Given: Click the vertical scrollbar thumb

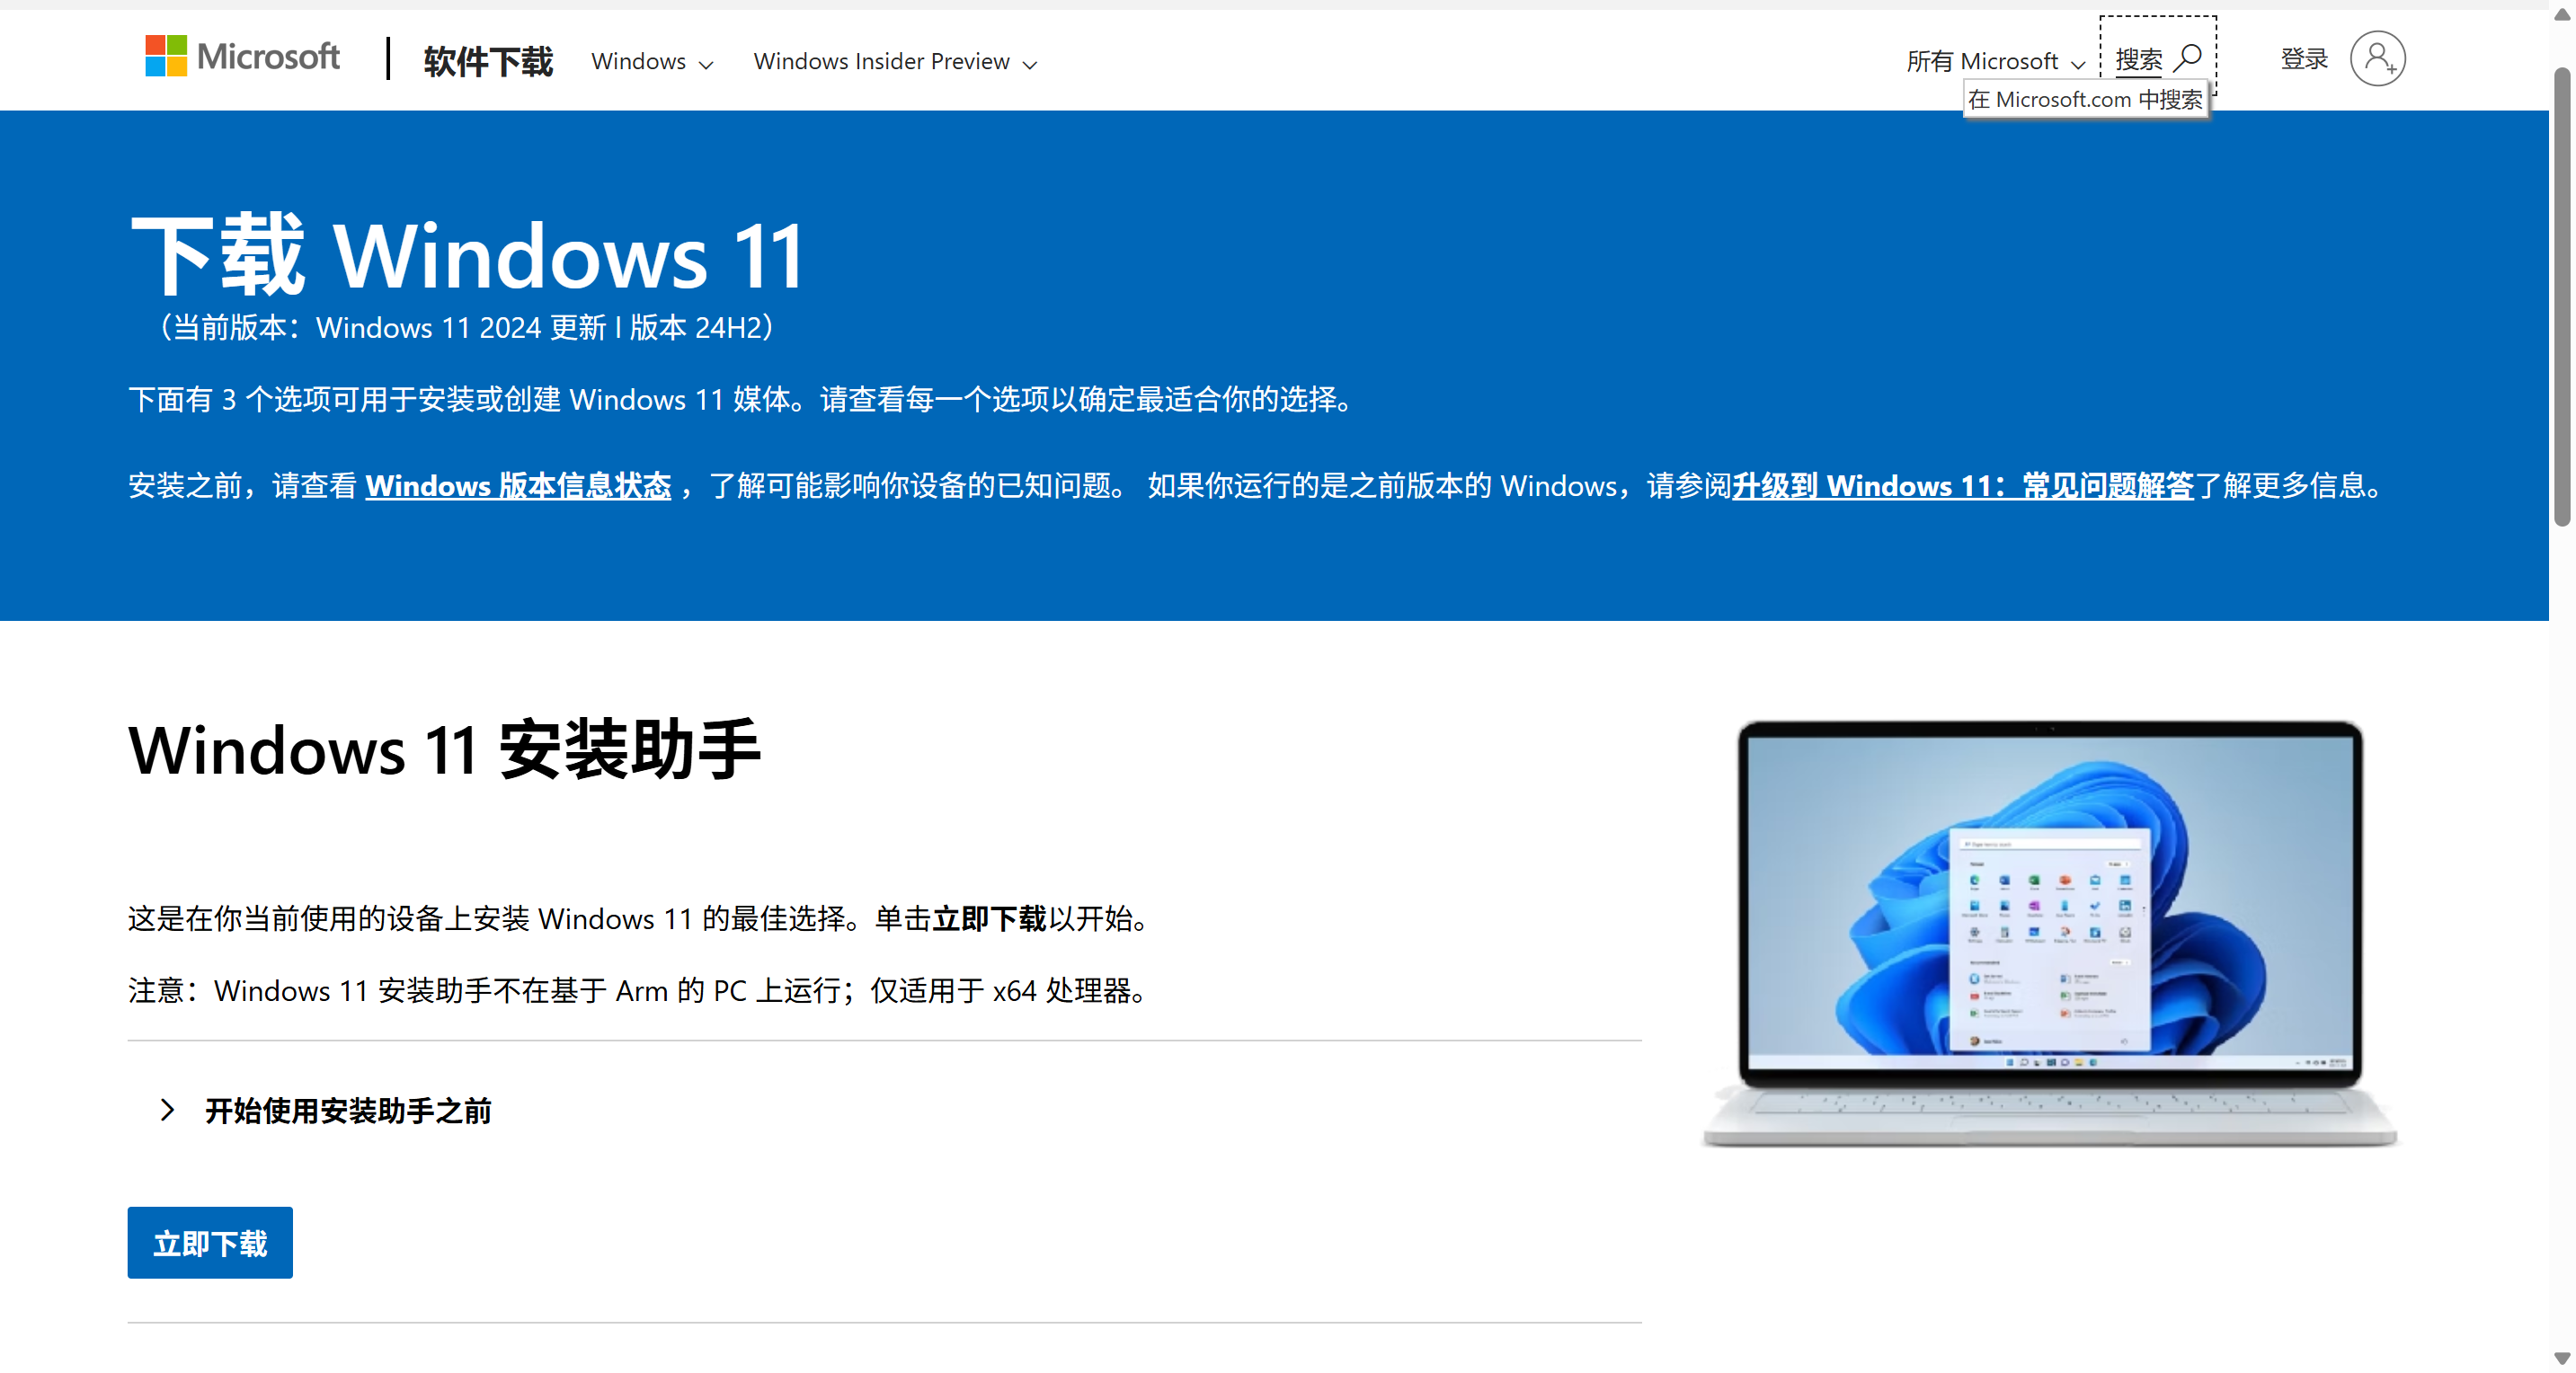Looking at the screenshot, I should (x=2562, y=297).
